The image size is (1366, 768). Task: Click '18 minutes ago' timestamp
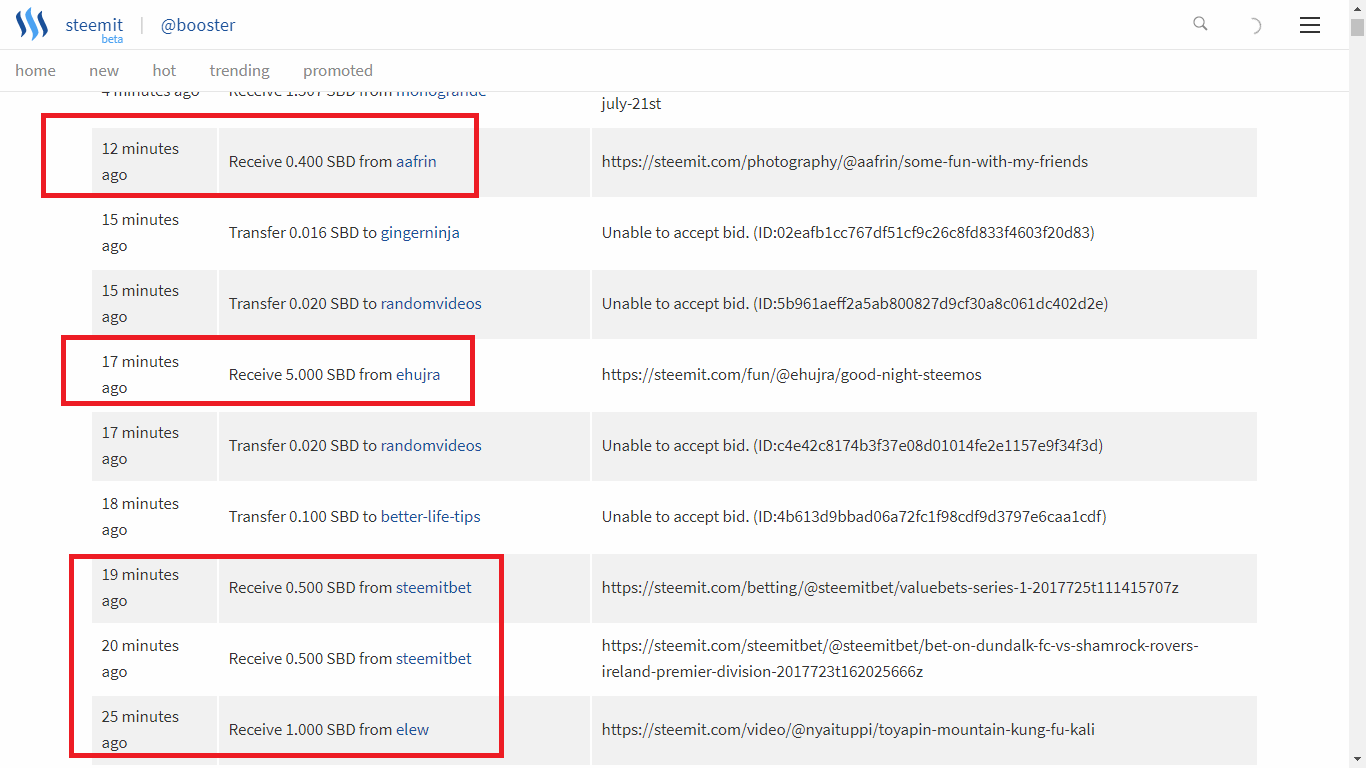pos(140,516)
